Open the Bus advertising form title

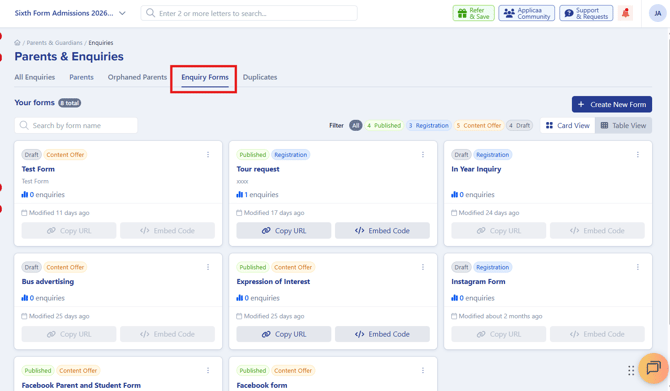[x=47, y=282]
